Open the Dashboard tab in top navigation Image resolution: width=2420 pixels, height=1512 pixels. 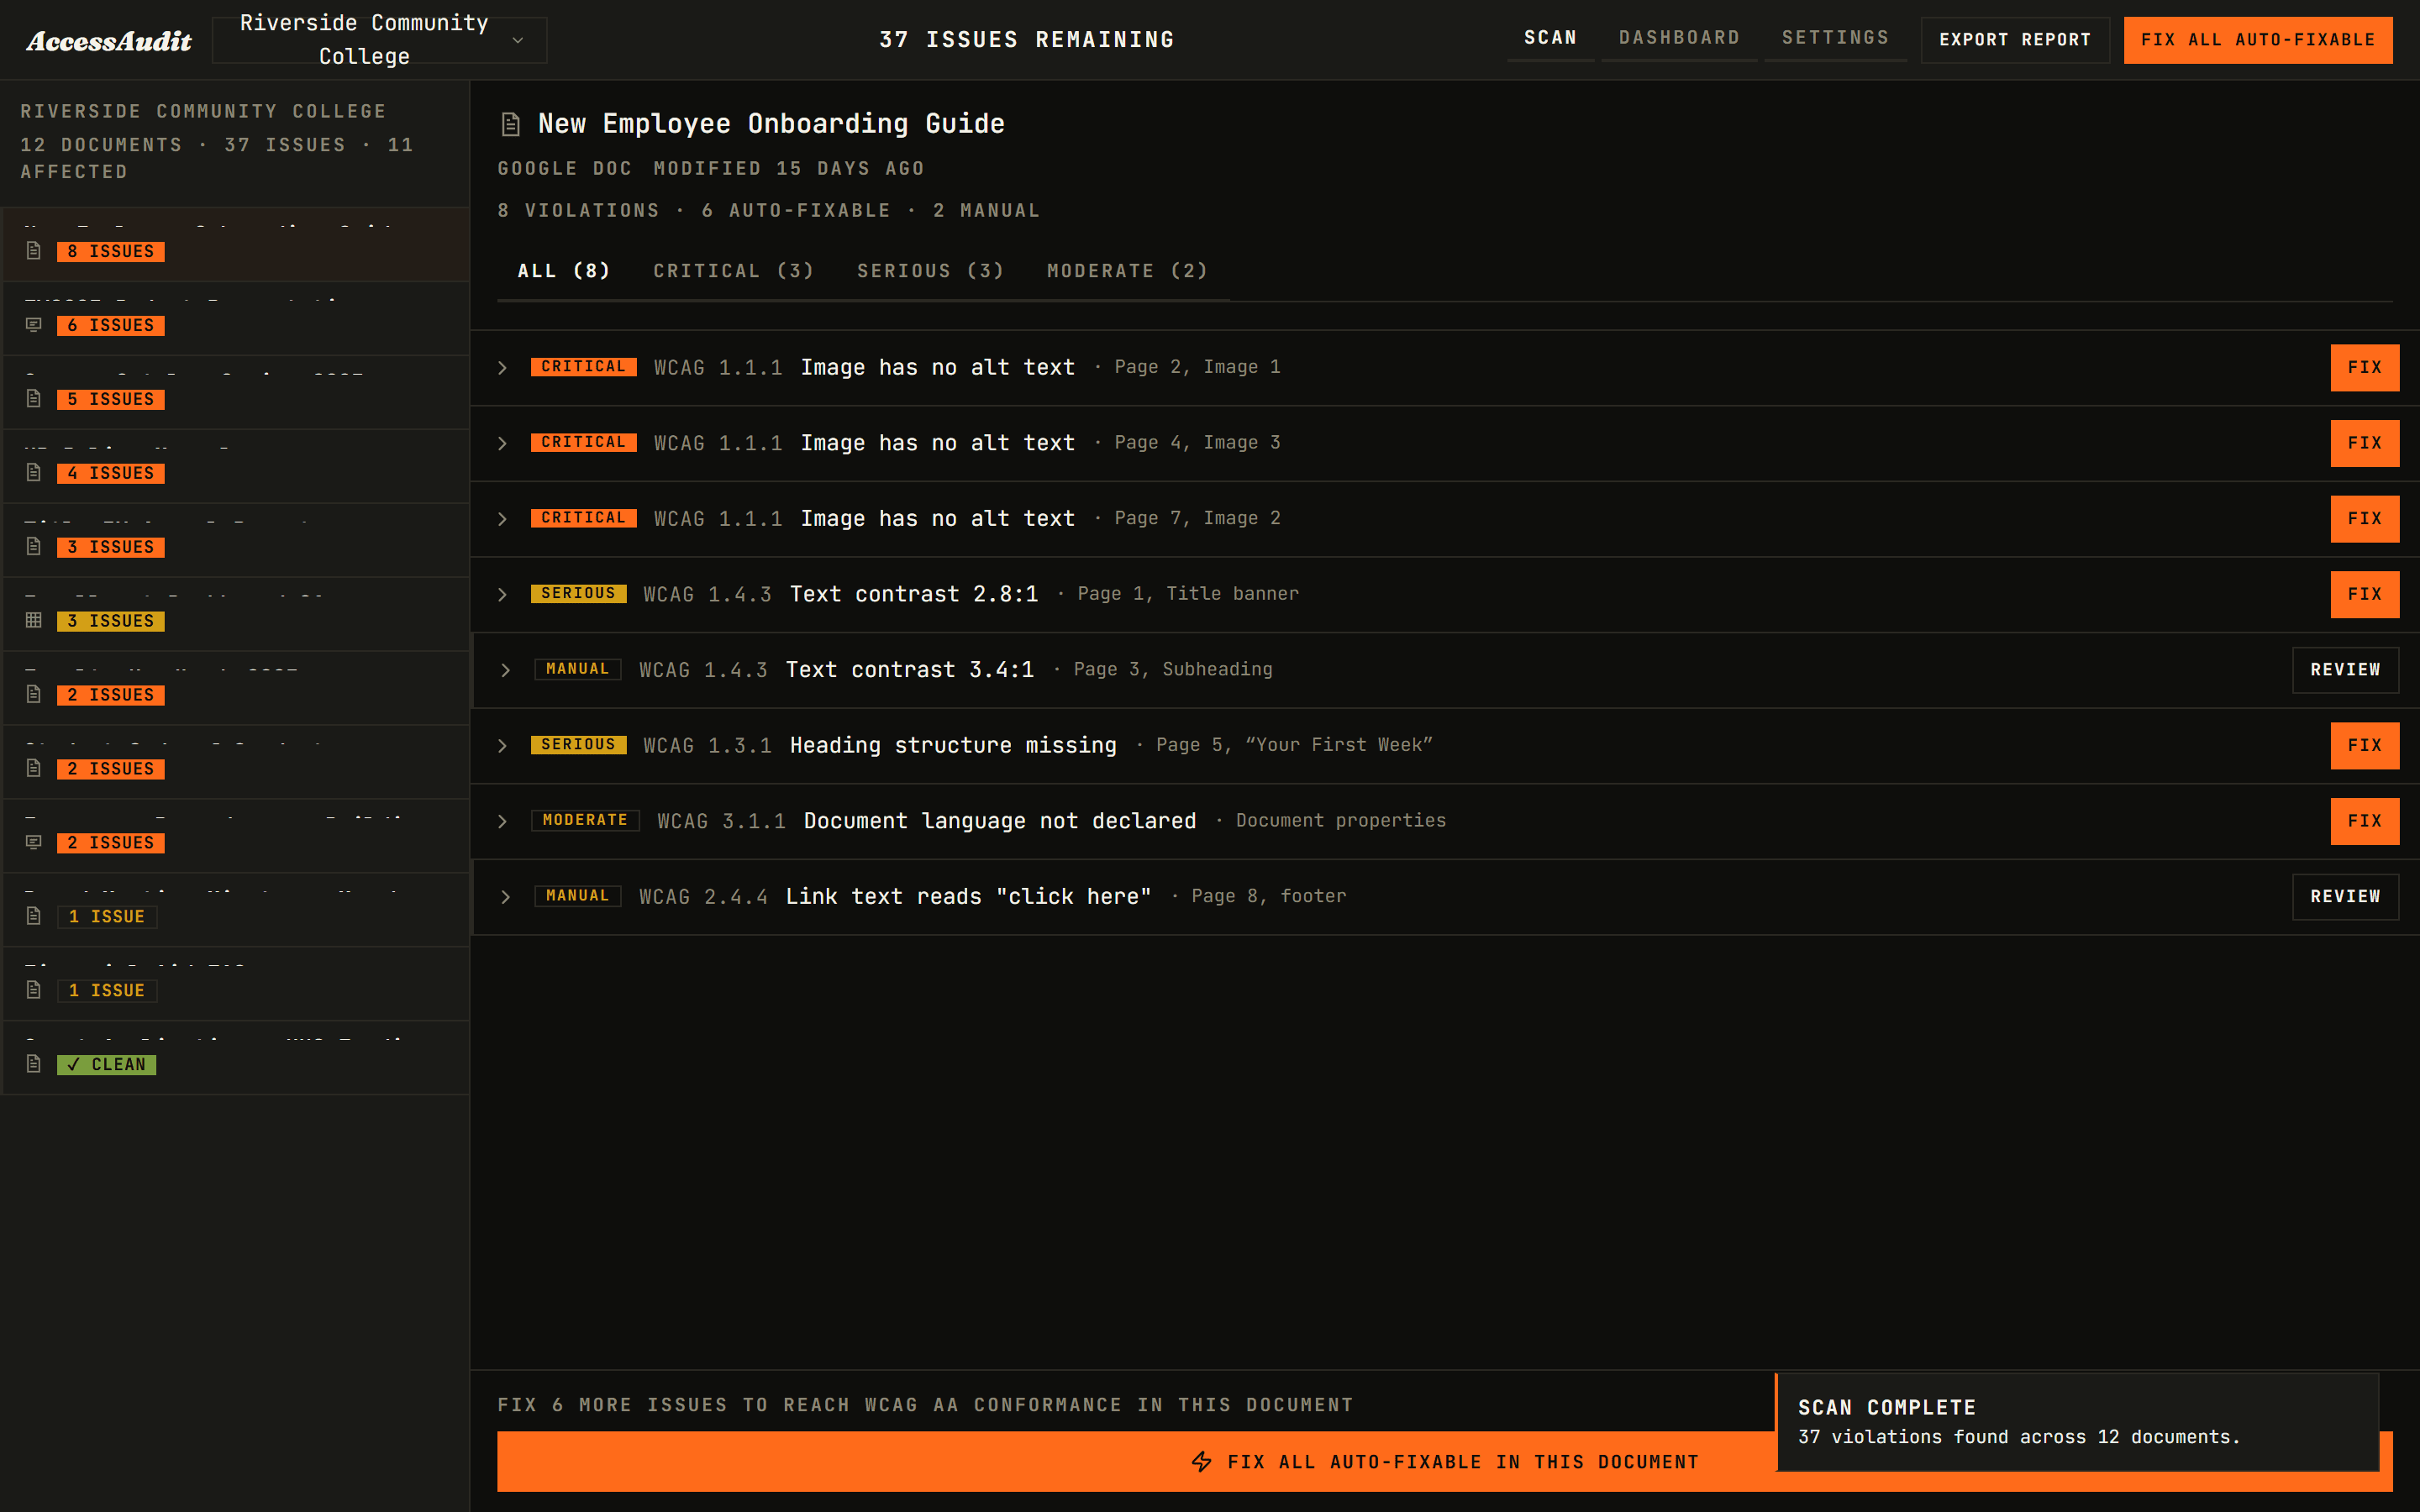tap(1679, 38)
